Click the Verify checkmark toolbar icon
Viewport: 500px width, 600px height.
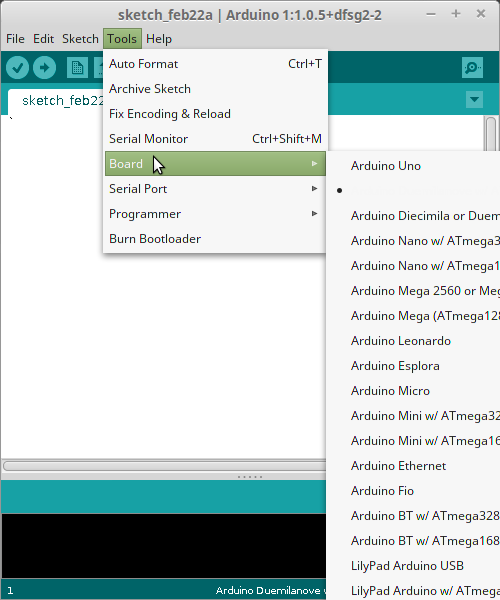click(x=18, y=68)
